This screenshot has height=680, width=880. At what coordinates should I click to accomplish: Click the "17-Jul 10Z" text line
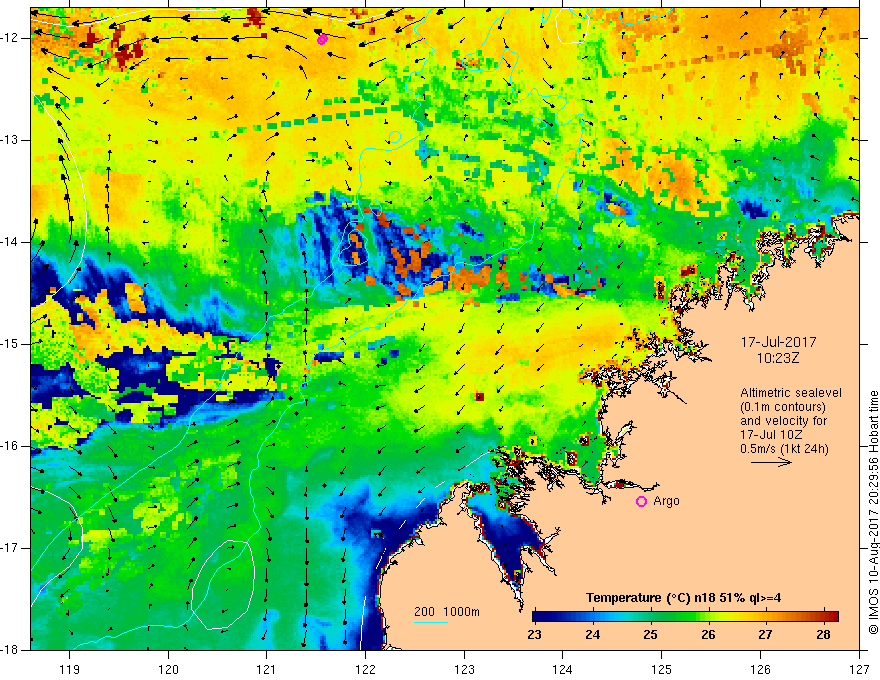tap(771, 435)
